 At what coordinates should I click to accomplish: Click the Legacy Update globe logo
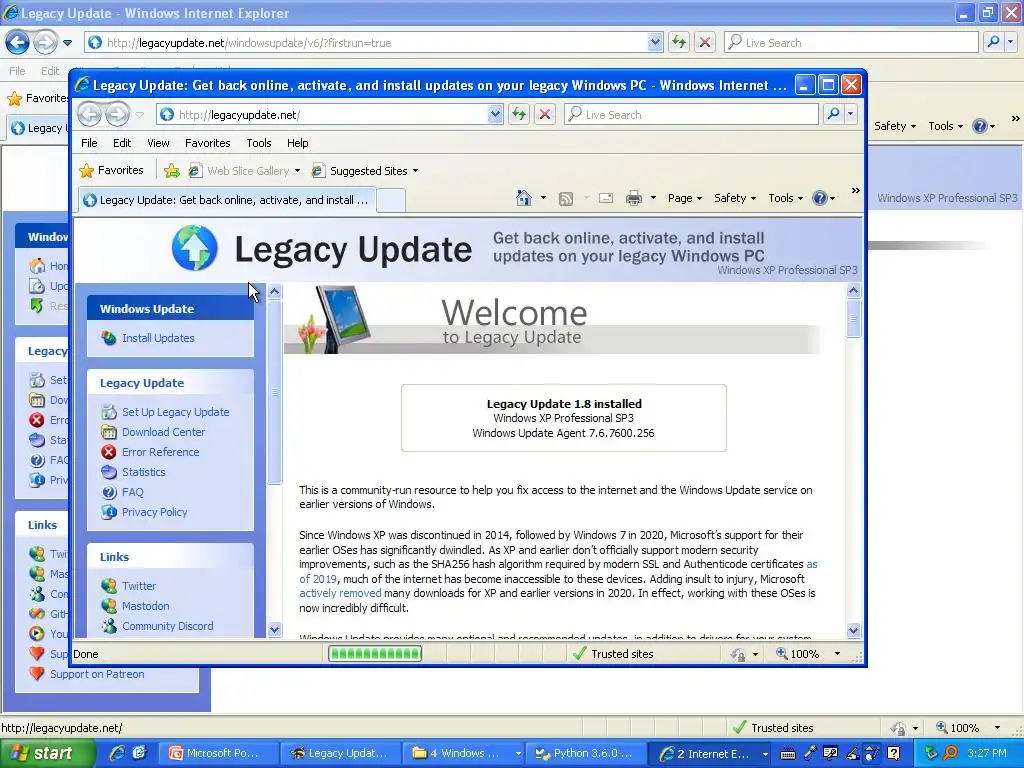point(195,248)
